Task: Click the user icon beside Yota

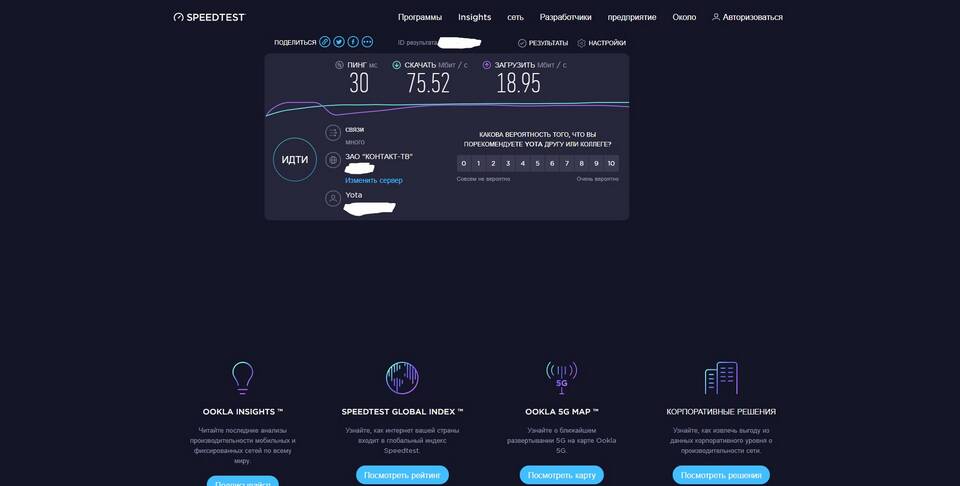Action: coord(333,198)
